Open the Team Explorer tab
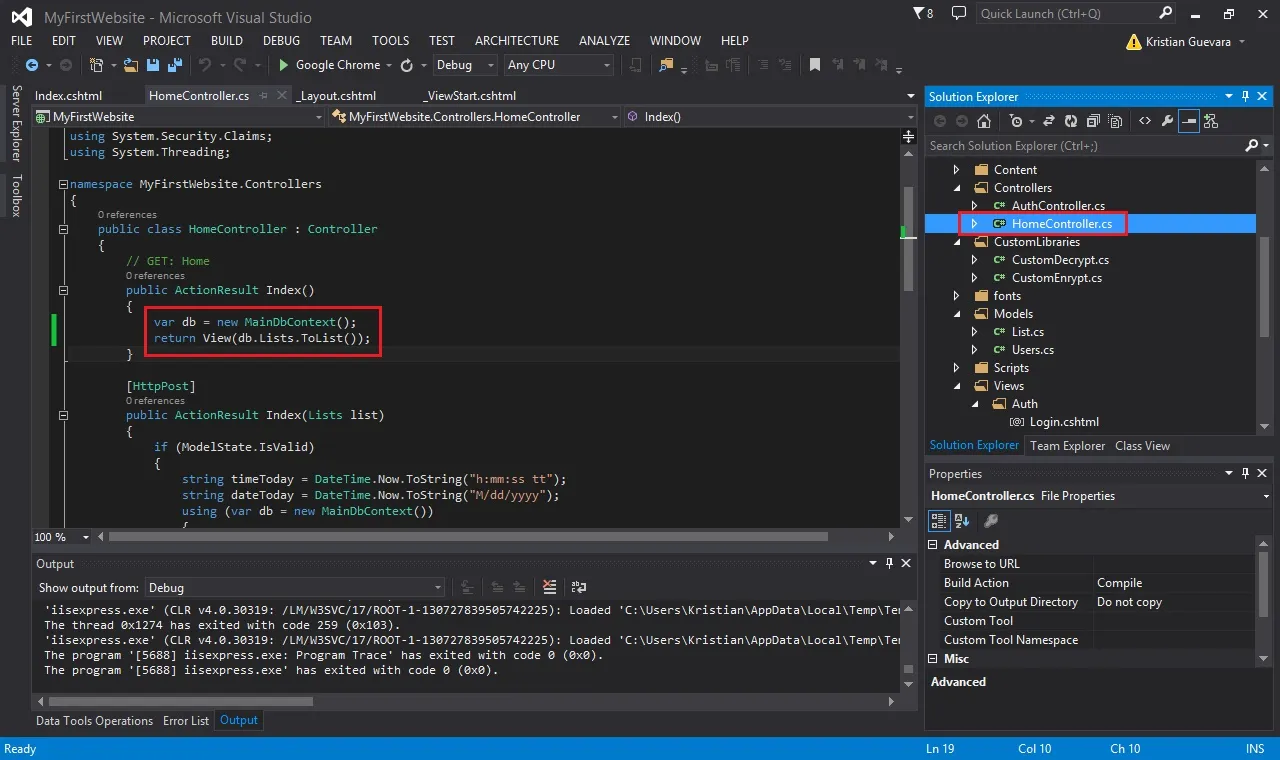The height and width of the screenshot is (760, 1280). (x=1067, y=446)
